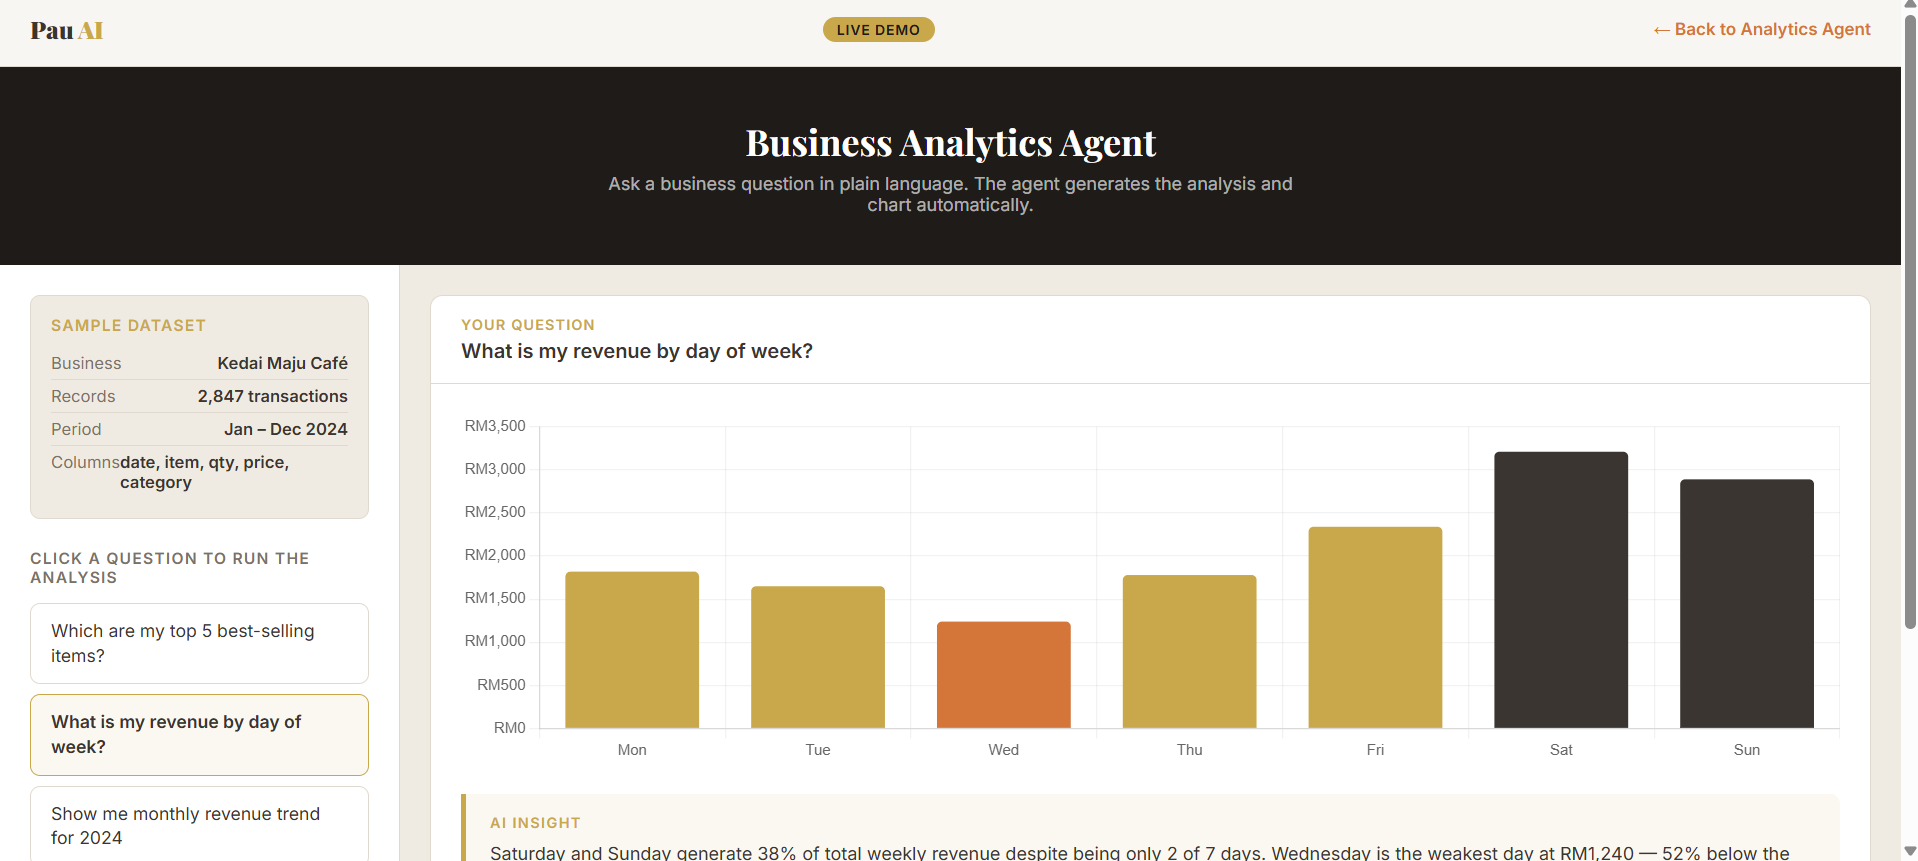1918x861 pixels.
Task: Click the Saturday revenue bar
Action: click(x=1560, y=590)
